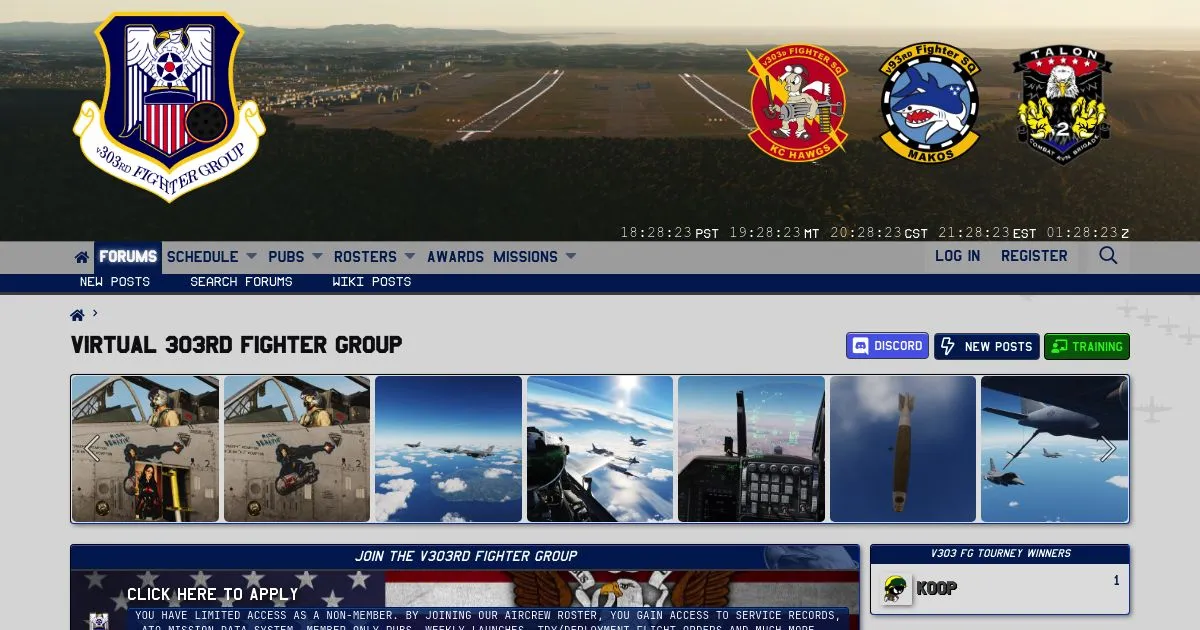Click the Discord button
The image size is (1200, 630).
(887, 346)
